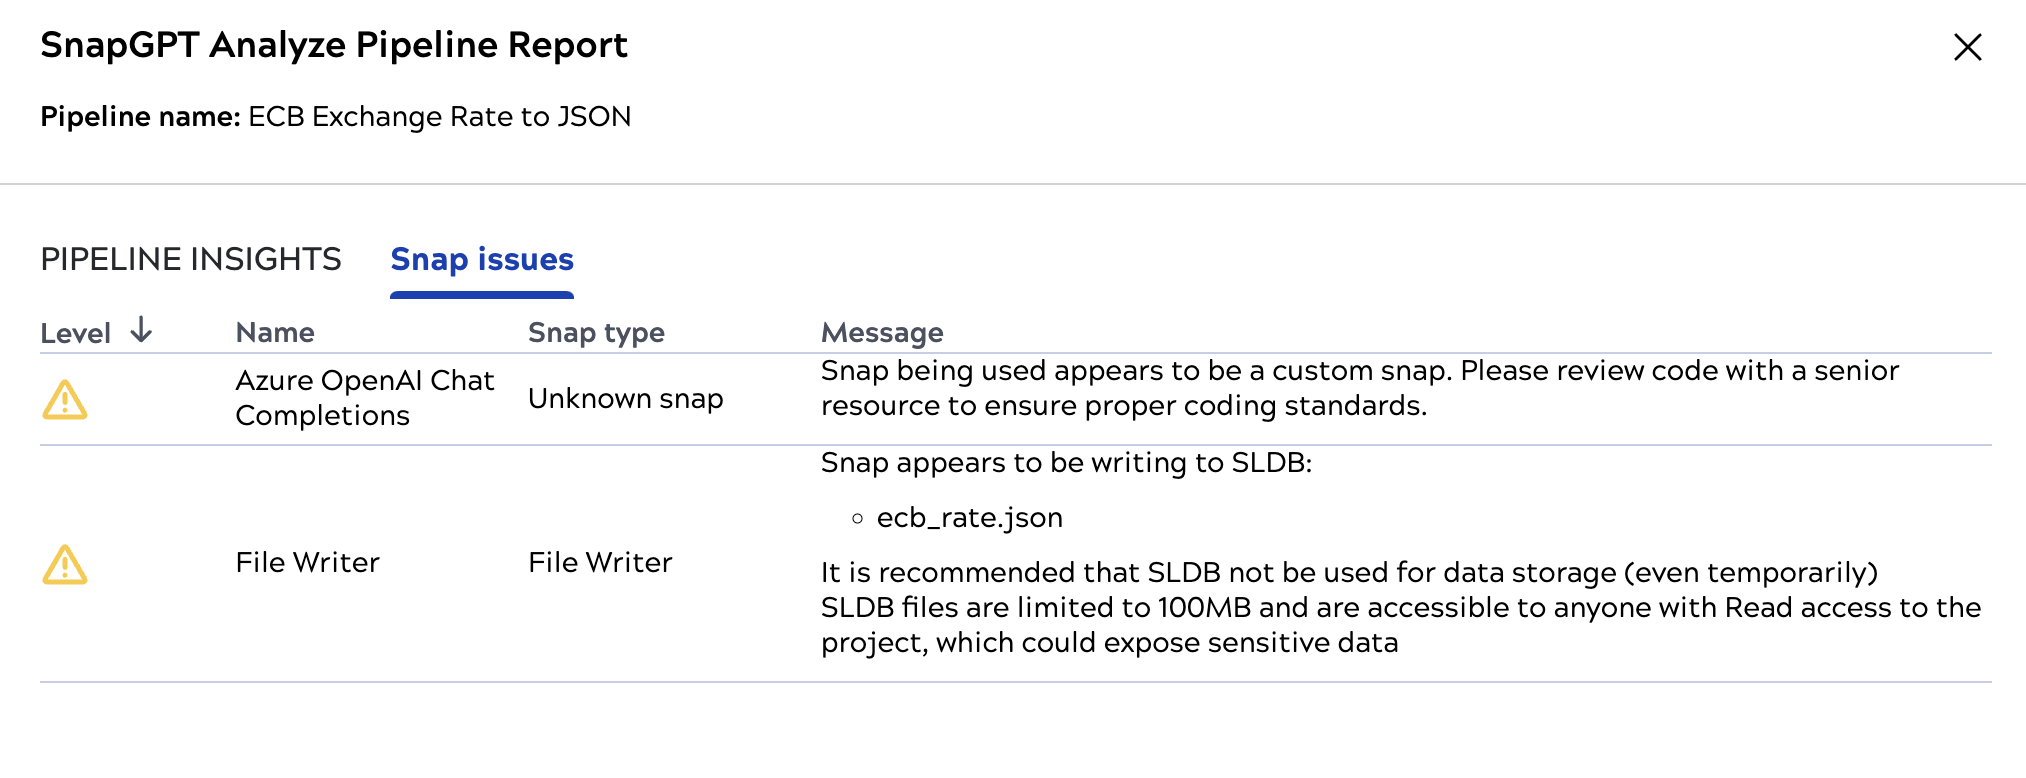The height and width of the screenshot is (778, 2026).
Task: Sort the table by the Level column
Action: (x=78, y=331)
